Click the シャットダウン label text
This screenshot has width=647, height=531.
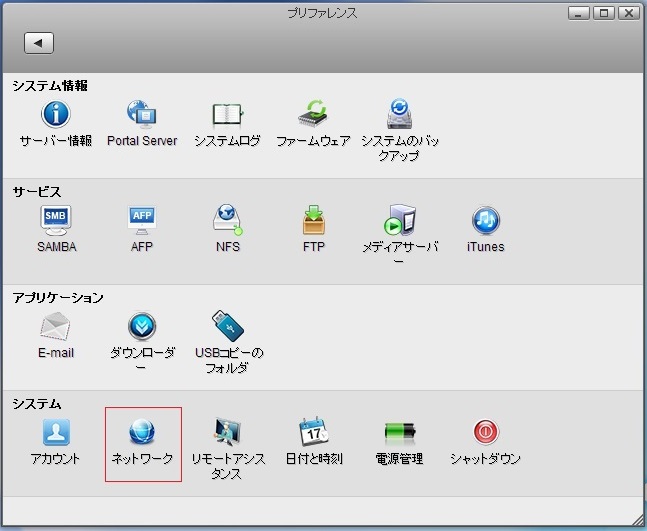click(x=486, y=459)
